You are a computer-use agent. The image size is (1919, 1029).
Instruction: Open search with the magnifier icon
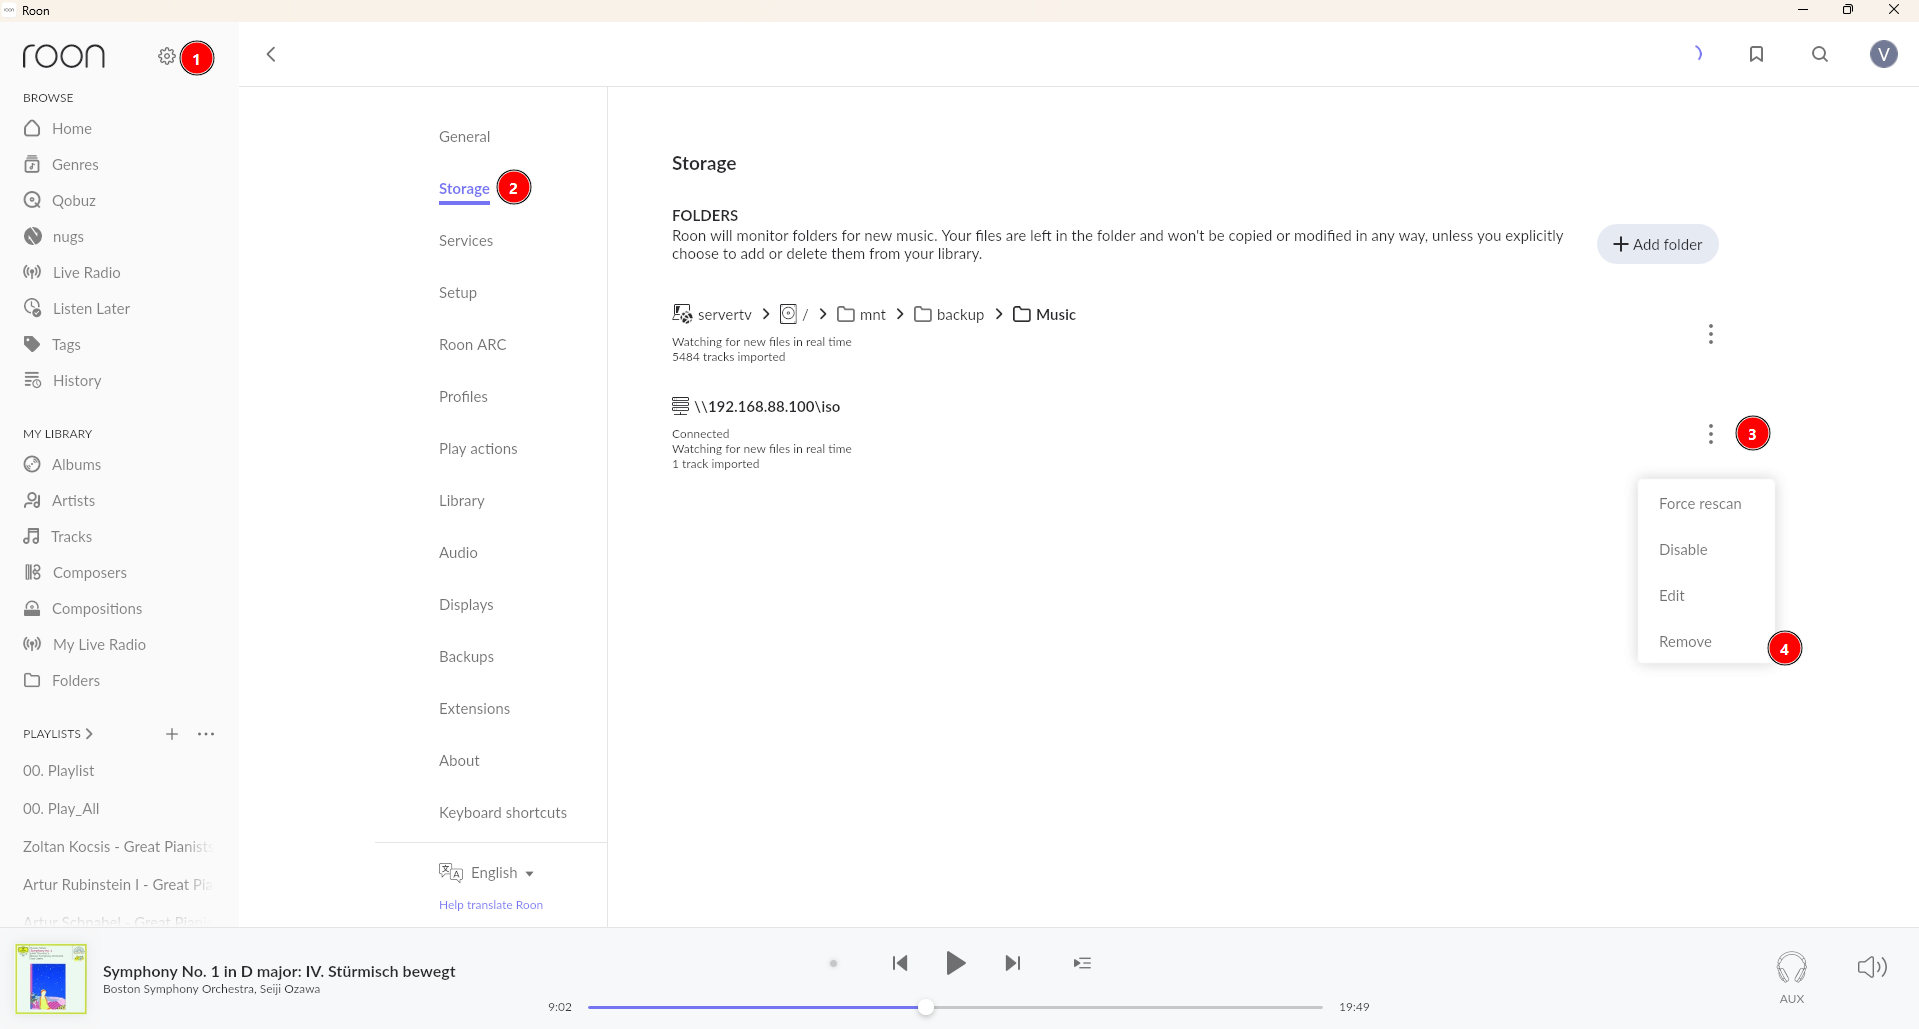tap(1820, 54)
